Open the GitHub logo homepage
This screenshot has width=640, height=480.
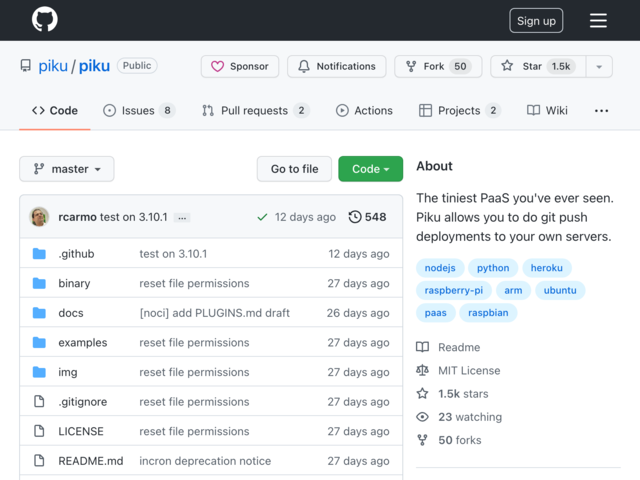pyautogui.click(x=44, y=19)
